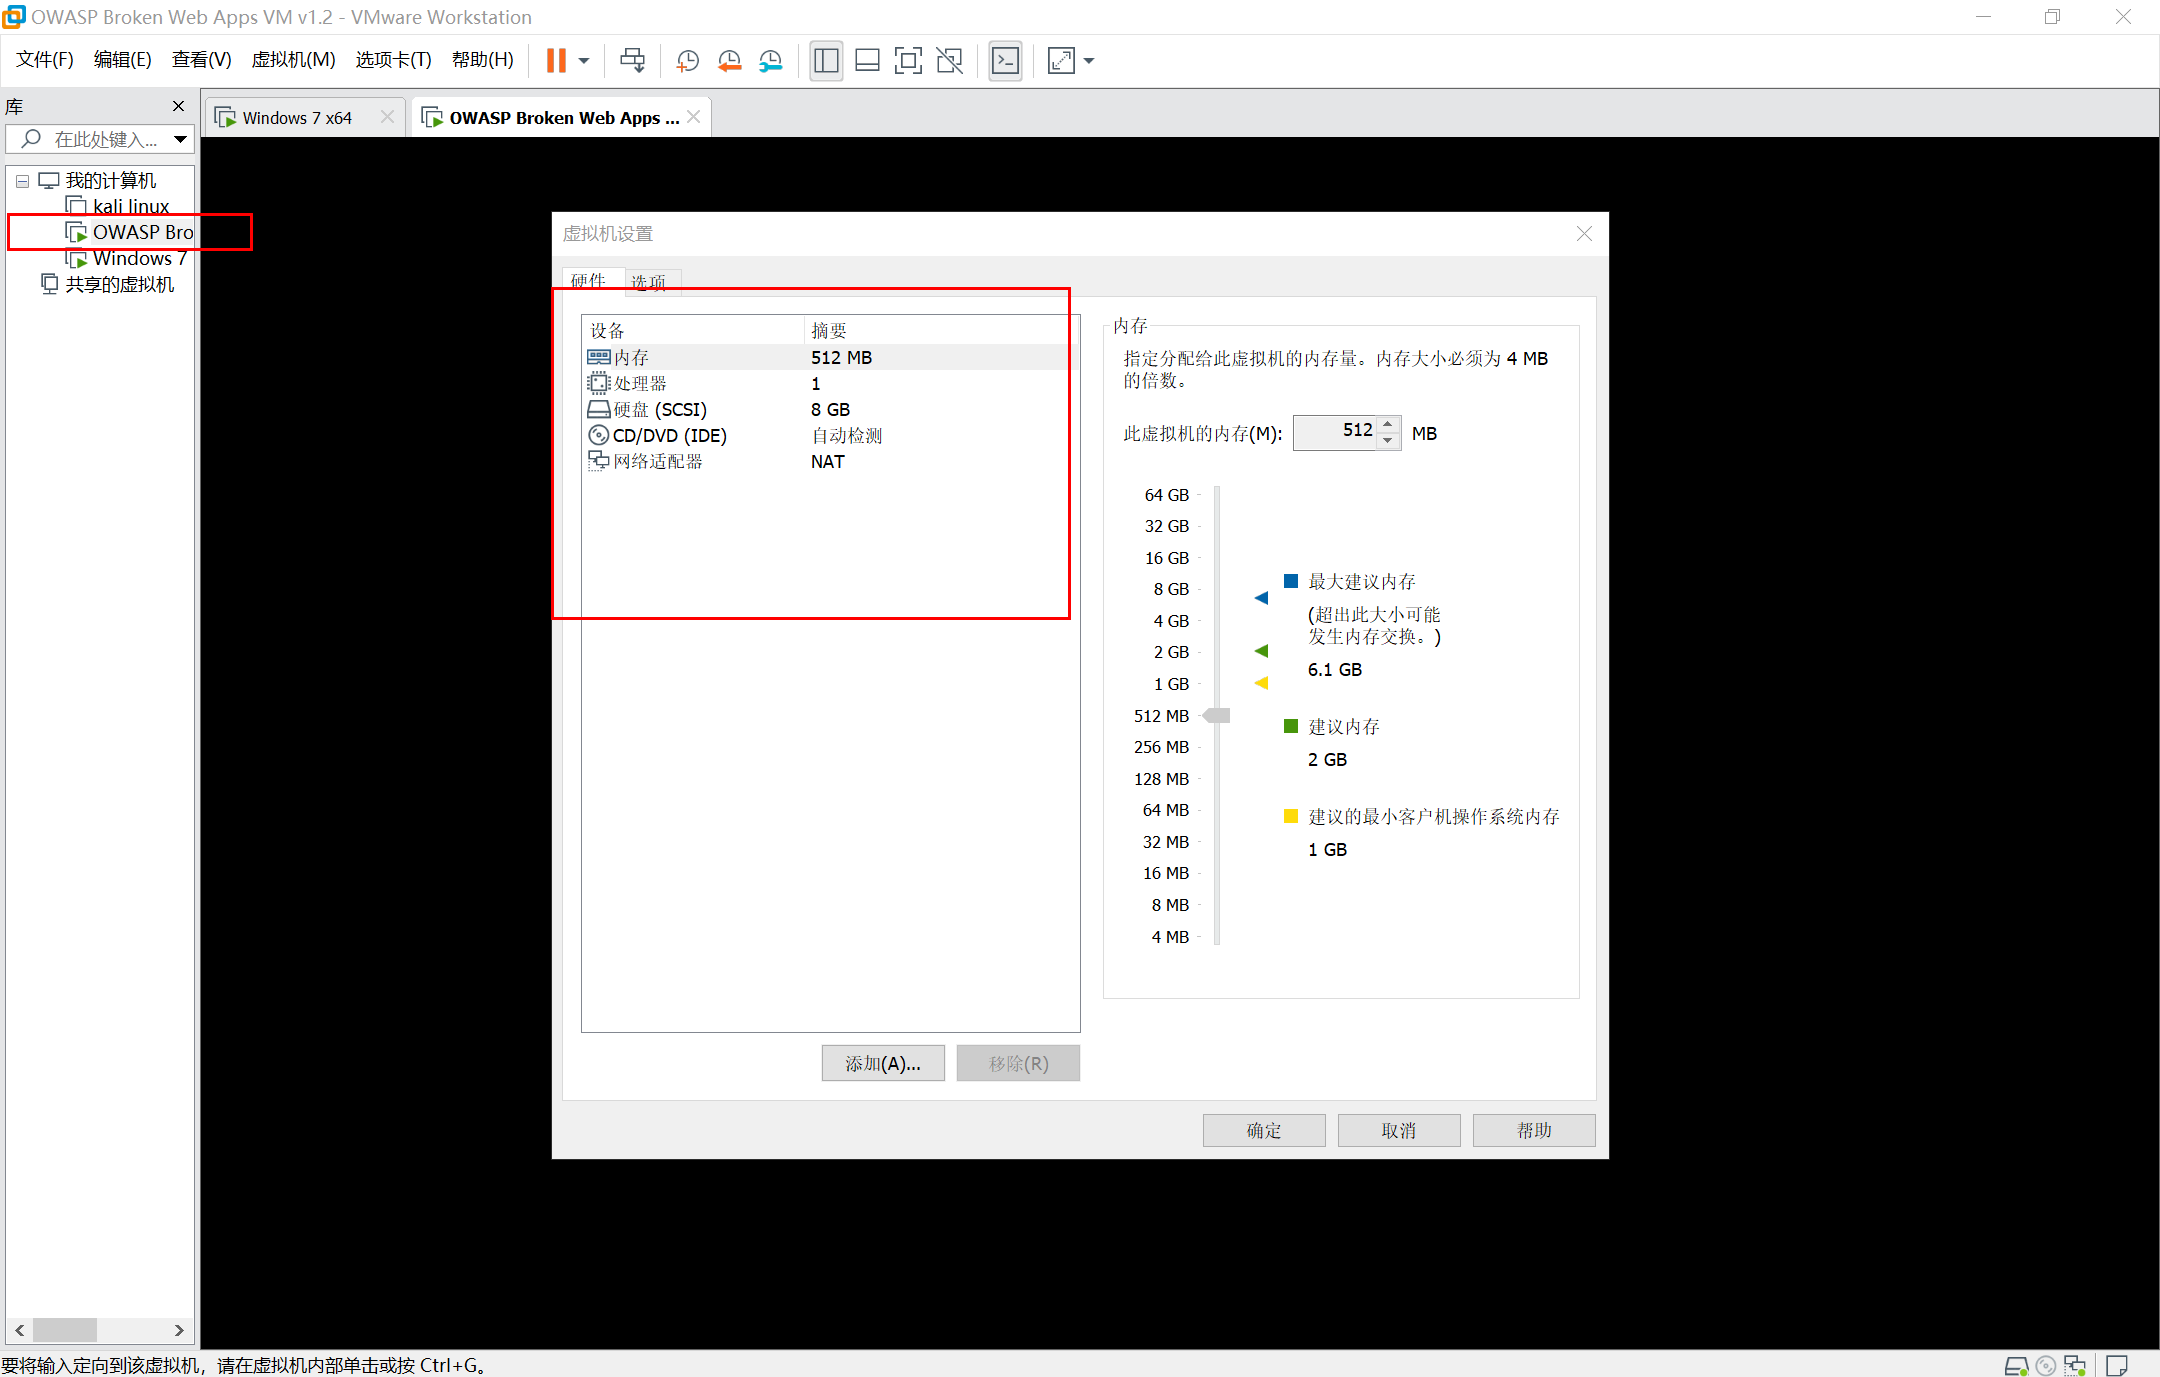The height and width of the screenshot is (1377, 2160).
Task: Toggle unity mode toolbar icon
Action: pos(949,61)
